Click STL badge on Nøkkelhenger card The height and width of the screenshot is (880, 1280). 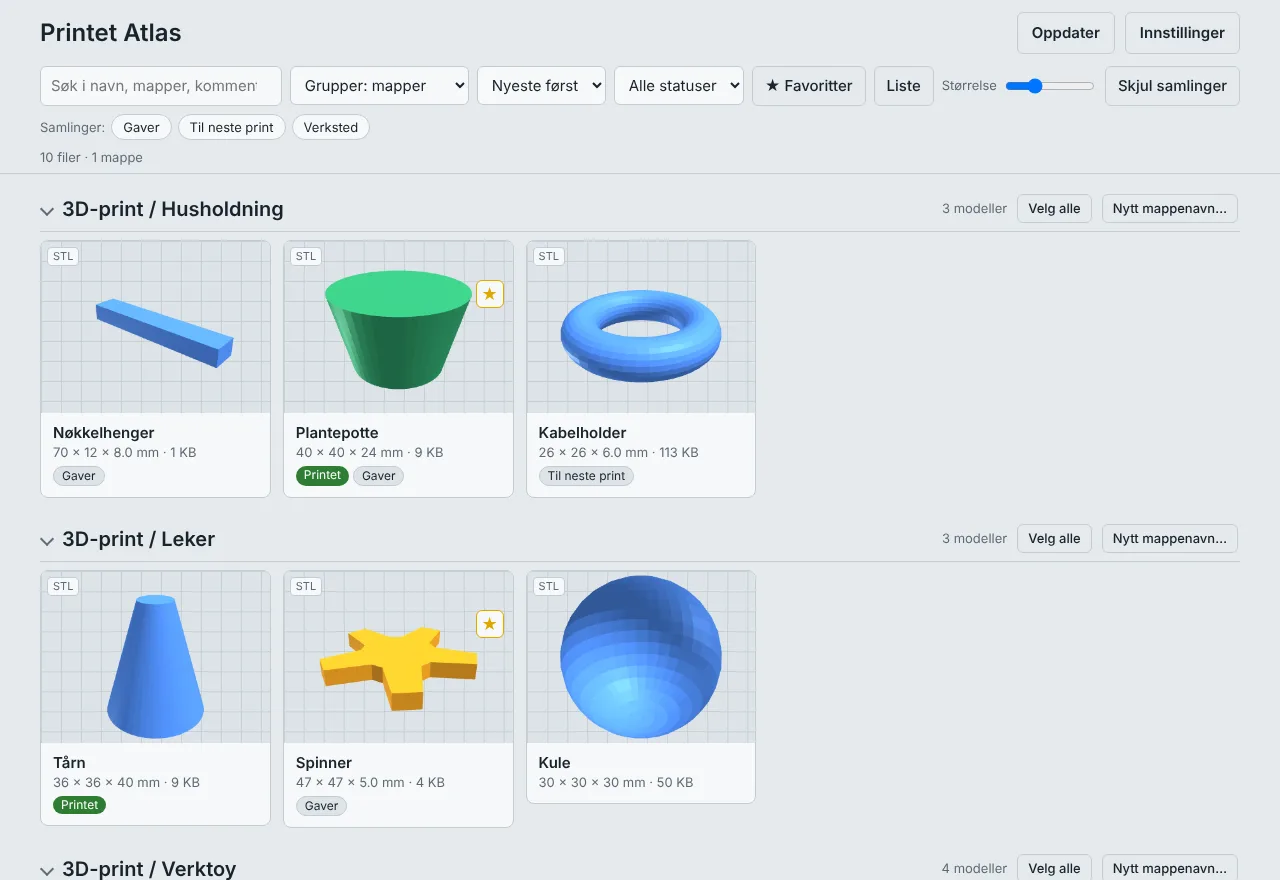(64, 256)
